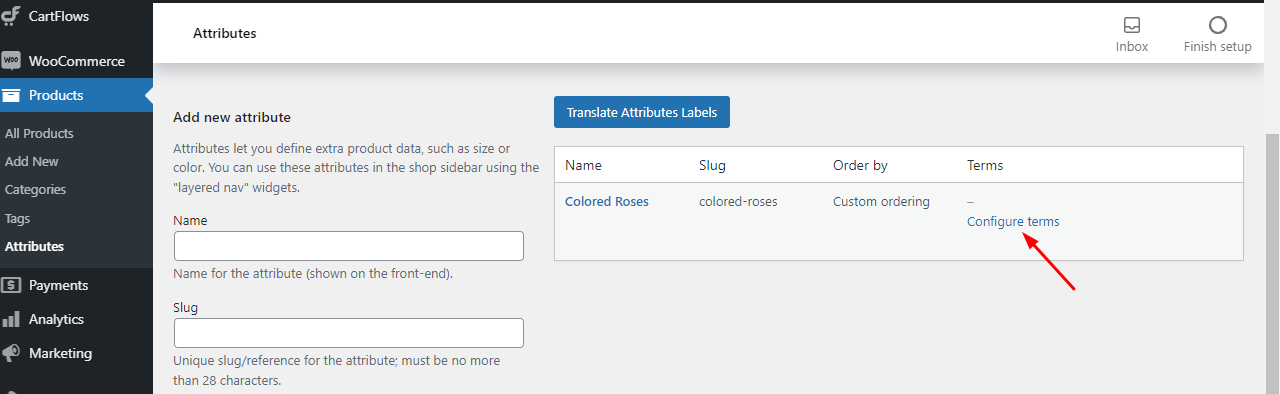1280x394 pixels.
Task: Click the Finish setup circle icon
Action: pyautogui.click(x=1217, y=25)
